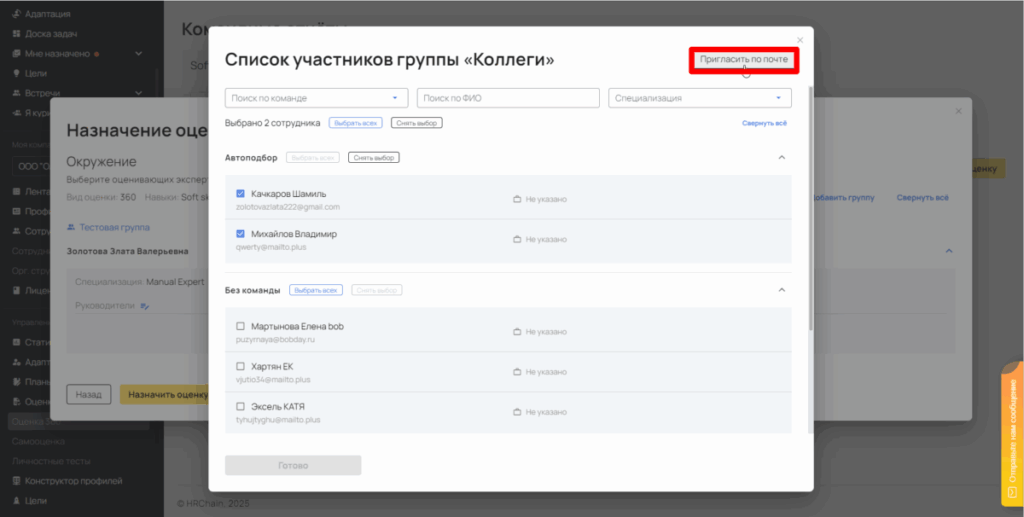Click the briefcase icon in Качкаров Шамиль row
The width and height of the screenshot is (1024, 517).
point(517,199)
